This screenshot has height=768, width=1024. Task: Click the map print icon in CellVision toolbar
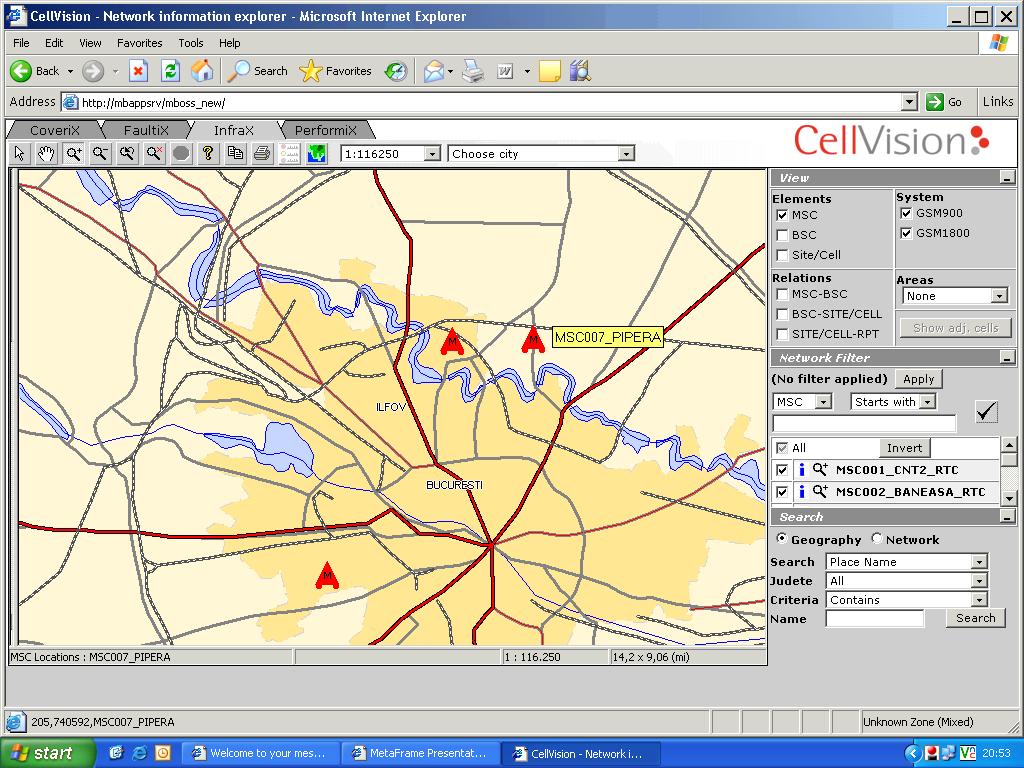262,153
